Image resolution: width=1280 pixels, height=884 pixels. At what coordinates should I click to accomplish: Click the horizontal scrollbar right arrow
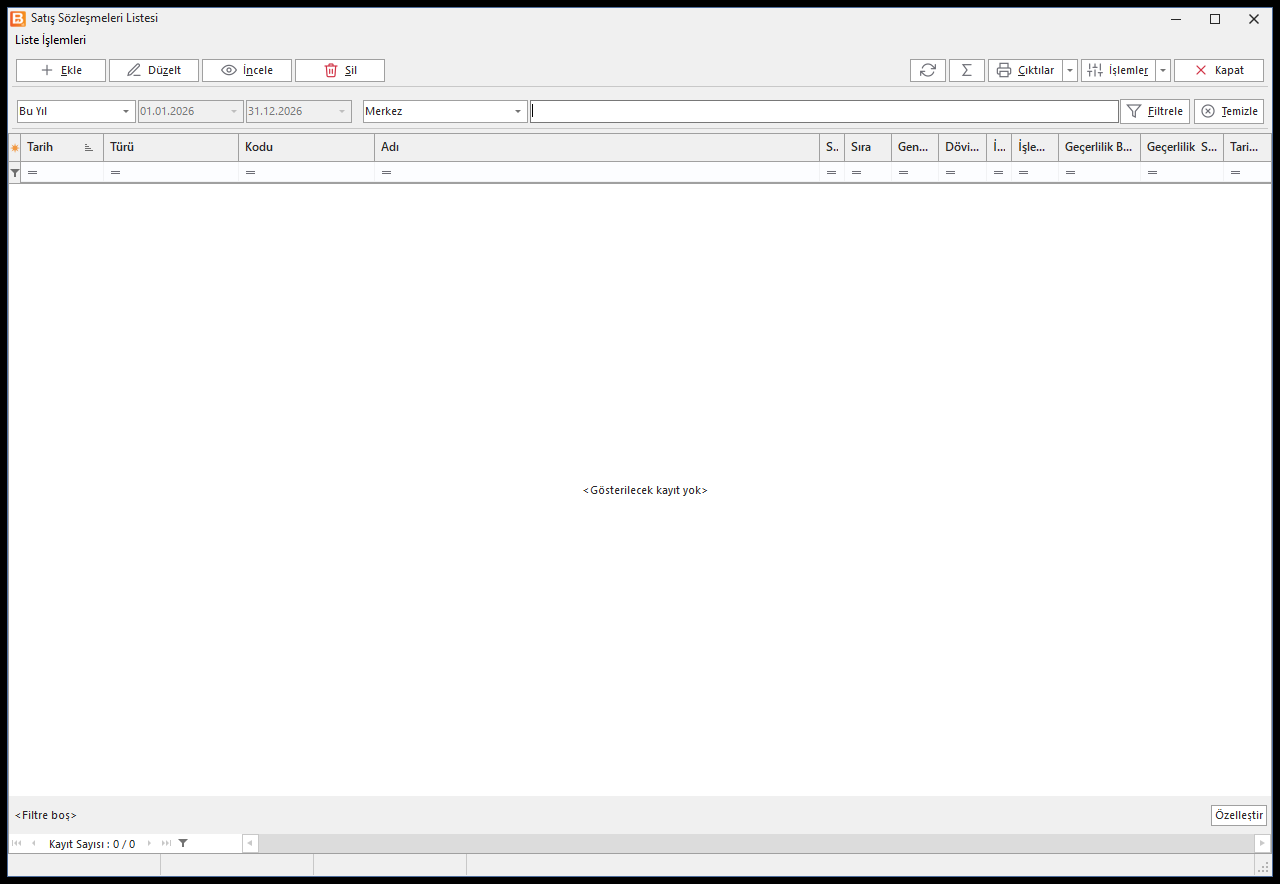point(1262,843)
